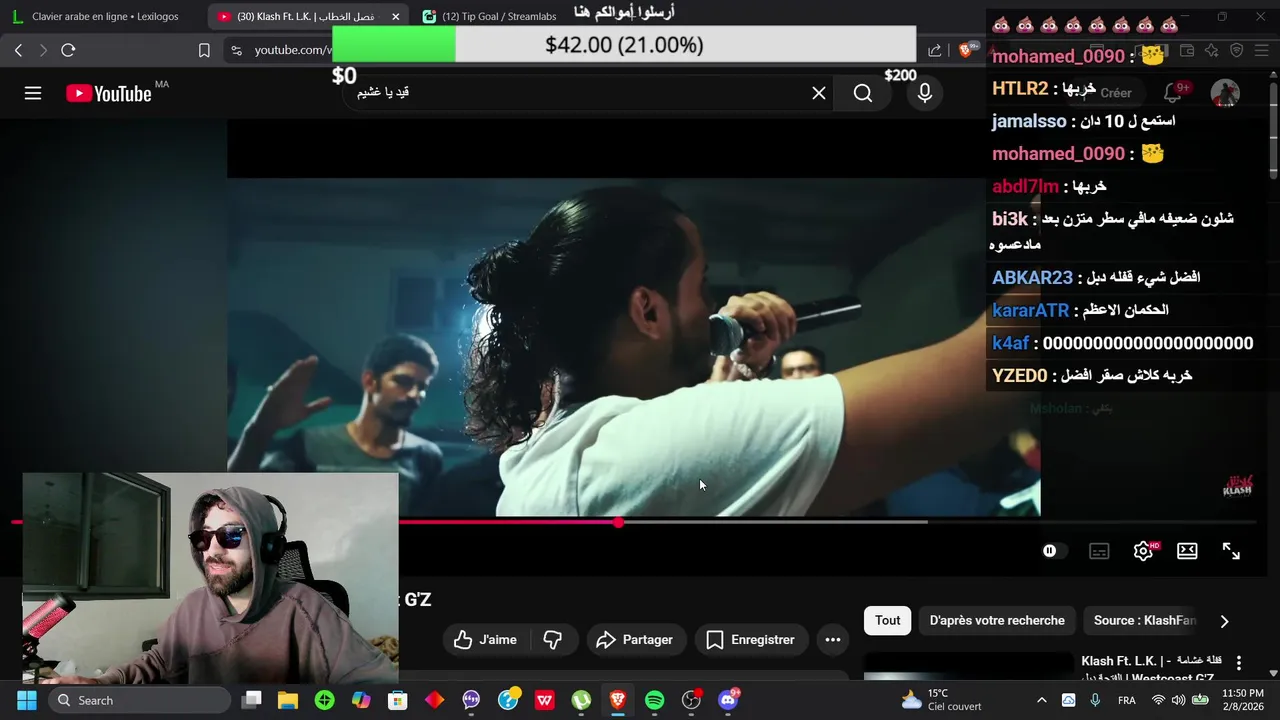The image size is (1280, 720).
Task: Bookmark this page via the bookmark icon
Action: click(x=204, y=50)
